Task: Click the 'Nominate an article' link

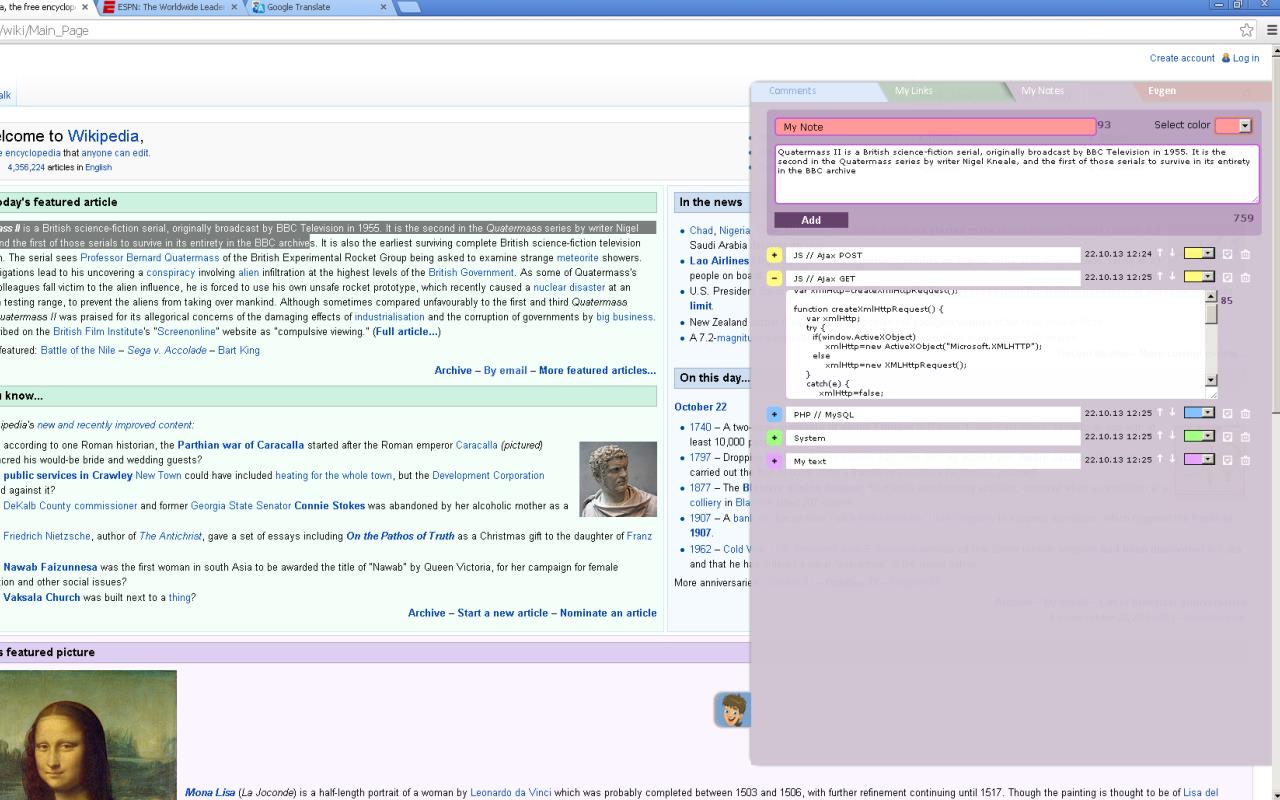Action: (608, 613)
